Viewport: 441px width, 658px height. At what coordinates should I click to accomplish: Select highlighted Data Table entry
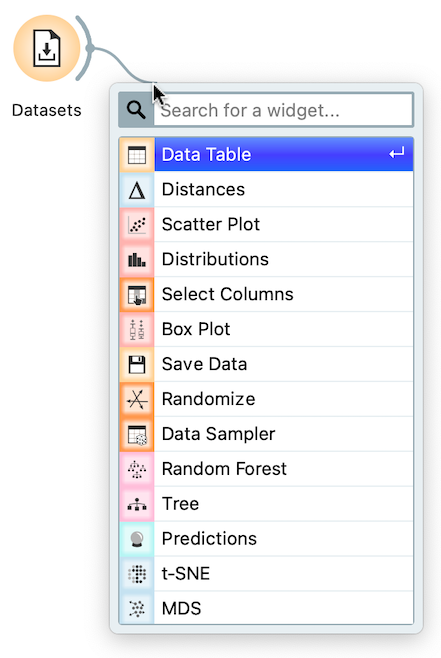266,154
